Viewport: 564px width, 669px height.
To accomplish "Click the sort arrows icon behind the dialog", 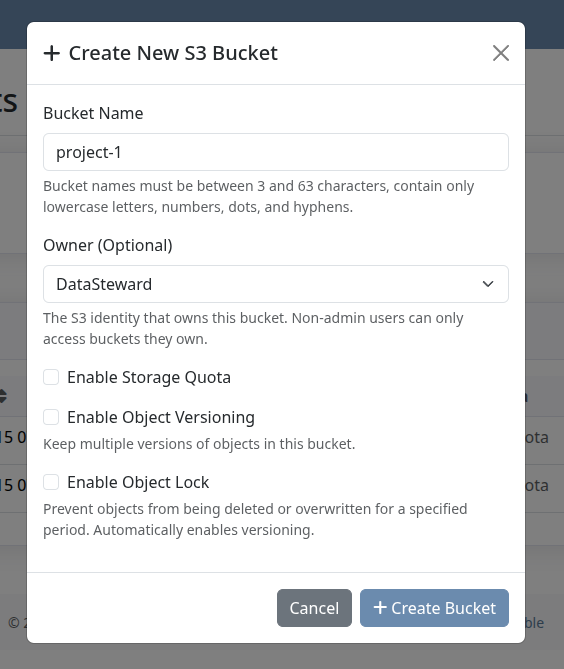I will (x=3, y=396).
